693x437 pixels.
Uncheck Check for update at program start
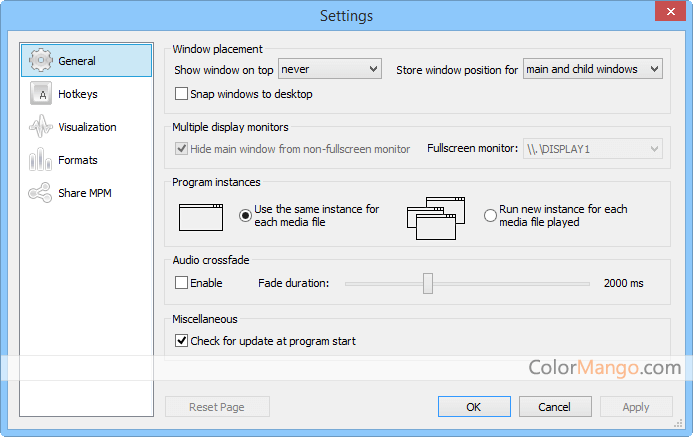(182, 341)
